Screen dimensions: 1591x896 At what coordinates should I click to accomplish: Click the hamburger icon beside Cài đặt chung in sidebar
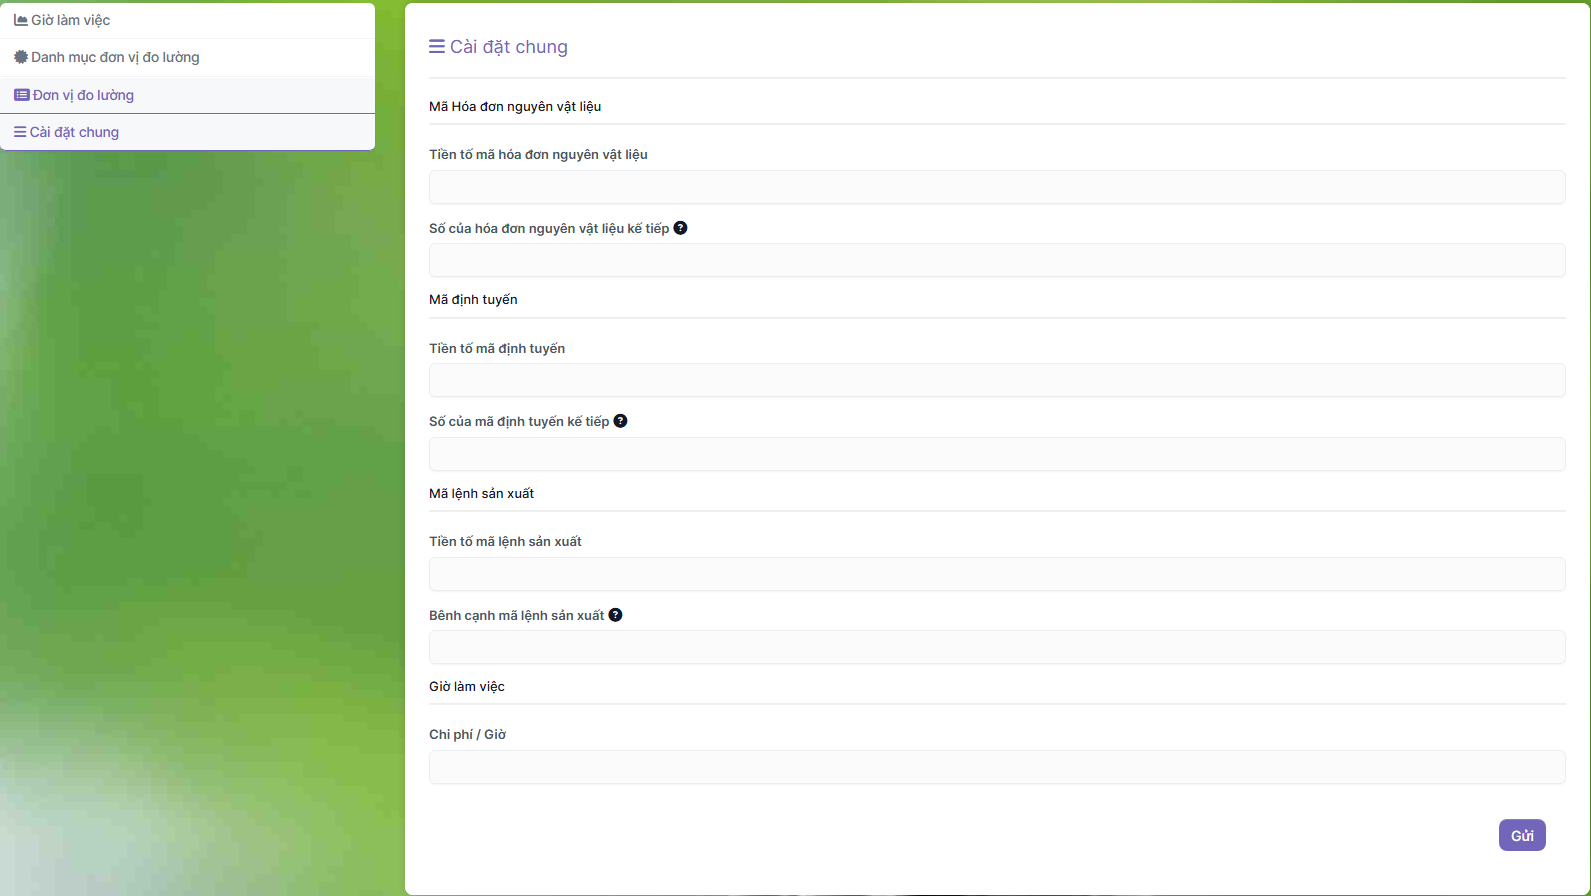point(20,132)
